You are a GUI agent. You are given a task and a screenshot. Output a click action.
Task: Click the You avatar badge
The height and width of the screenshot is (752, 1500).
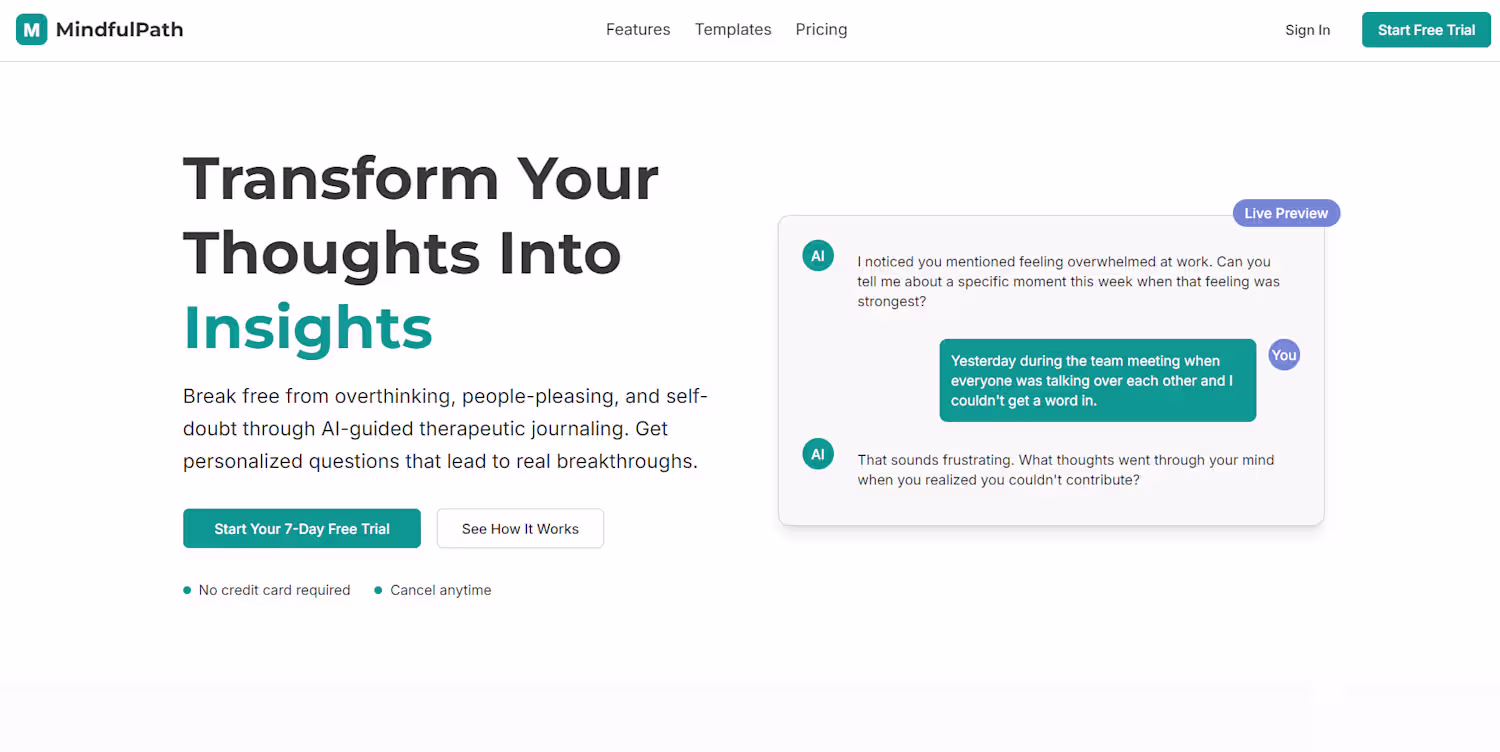click(x=1284, y=355)
